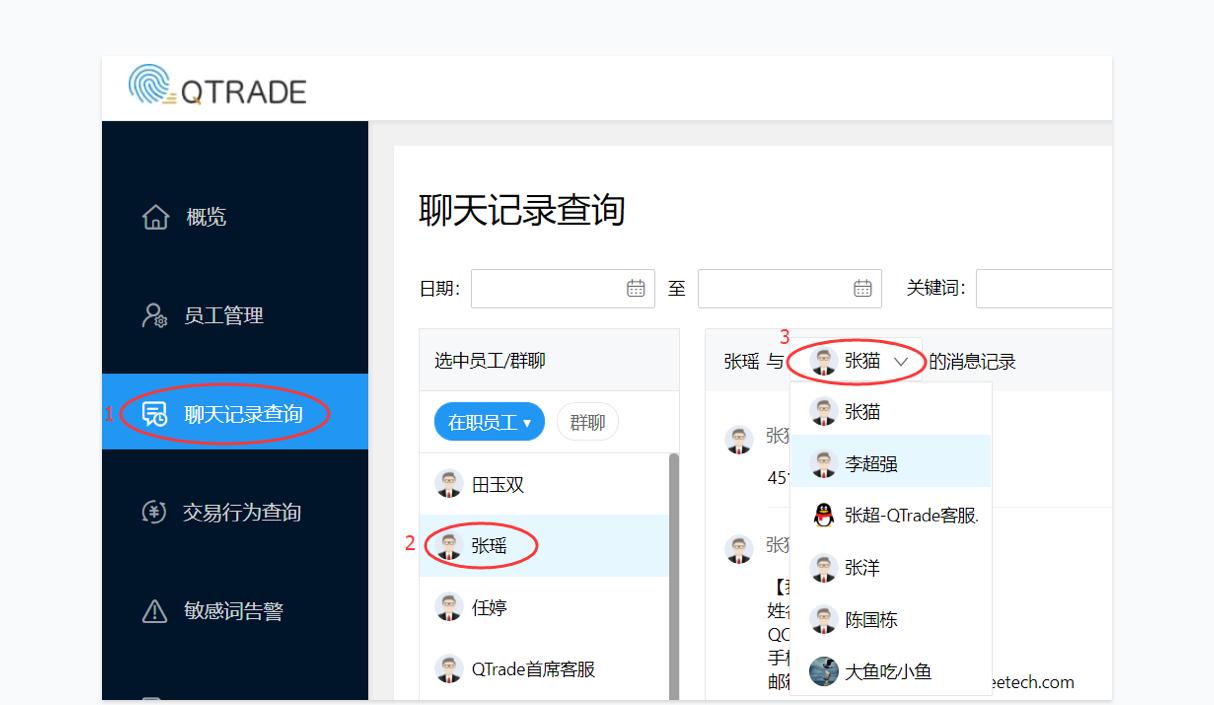The height and width of the screenshot is (705, 1214).
Task: Open 员工管理 in the sidebar
Action: 235,316
